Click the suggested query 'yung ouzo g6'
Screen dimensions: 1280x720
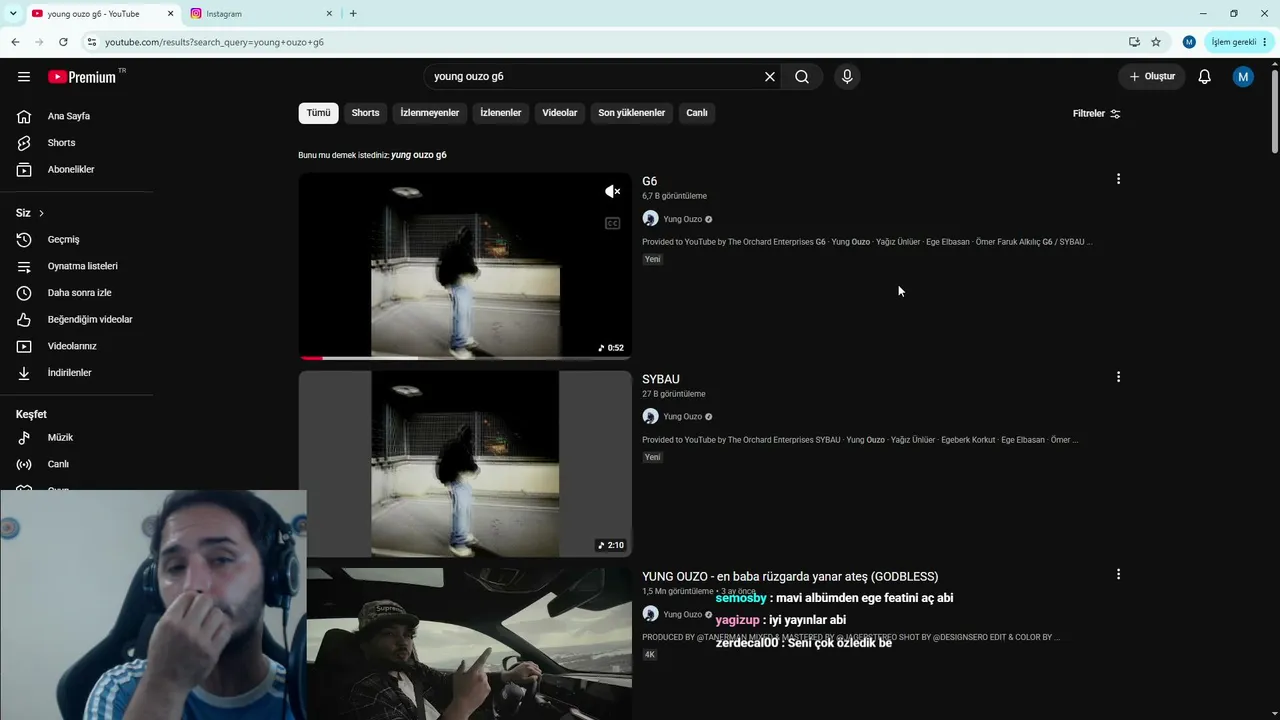click(x=419, y=155)
